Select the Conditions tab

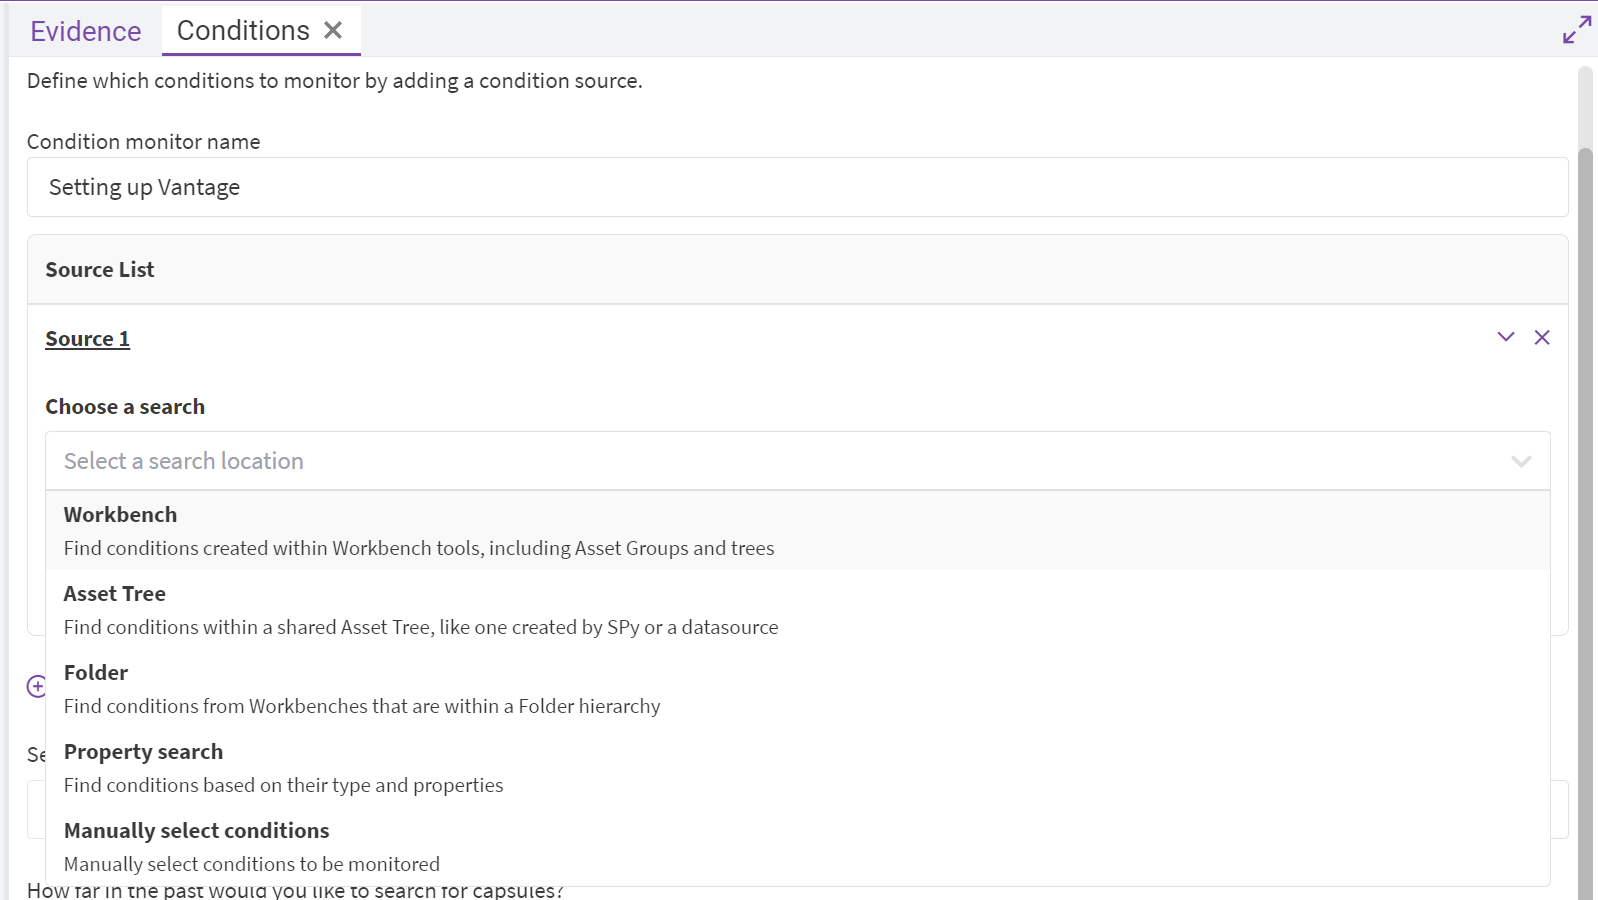point(243,31)
